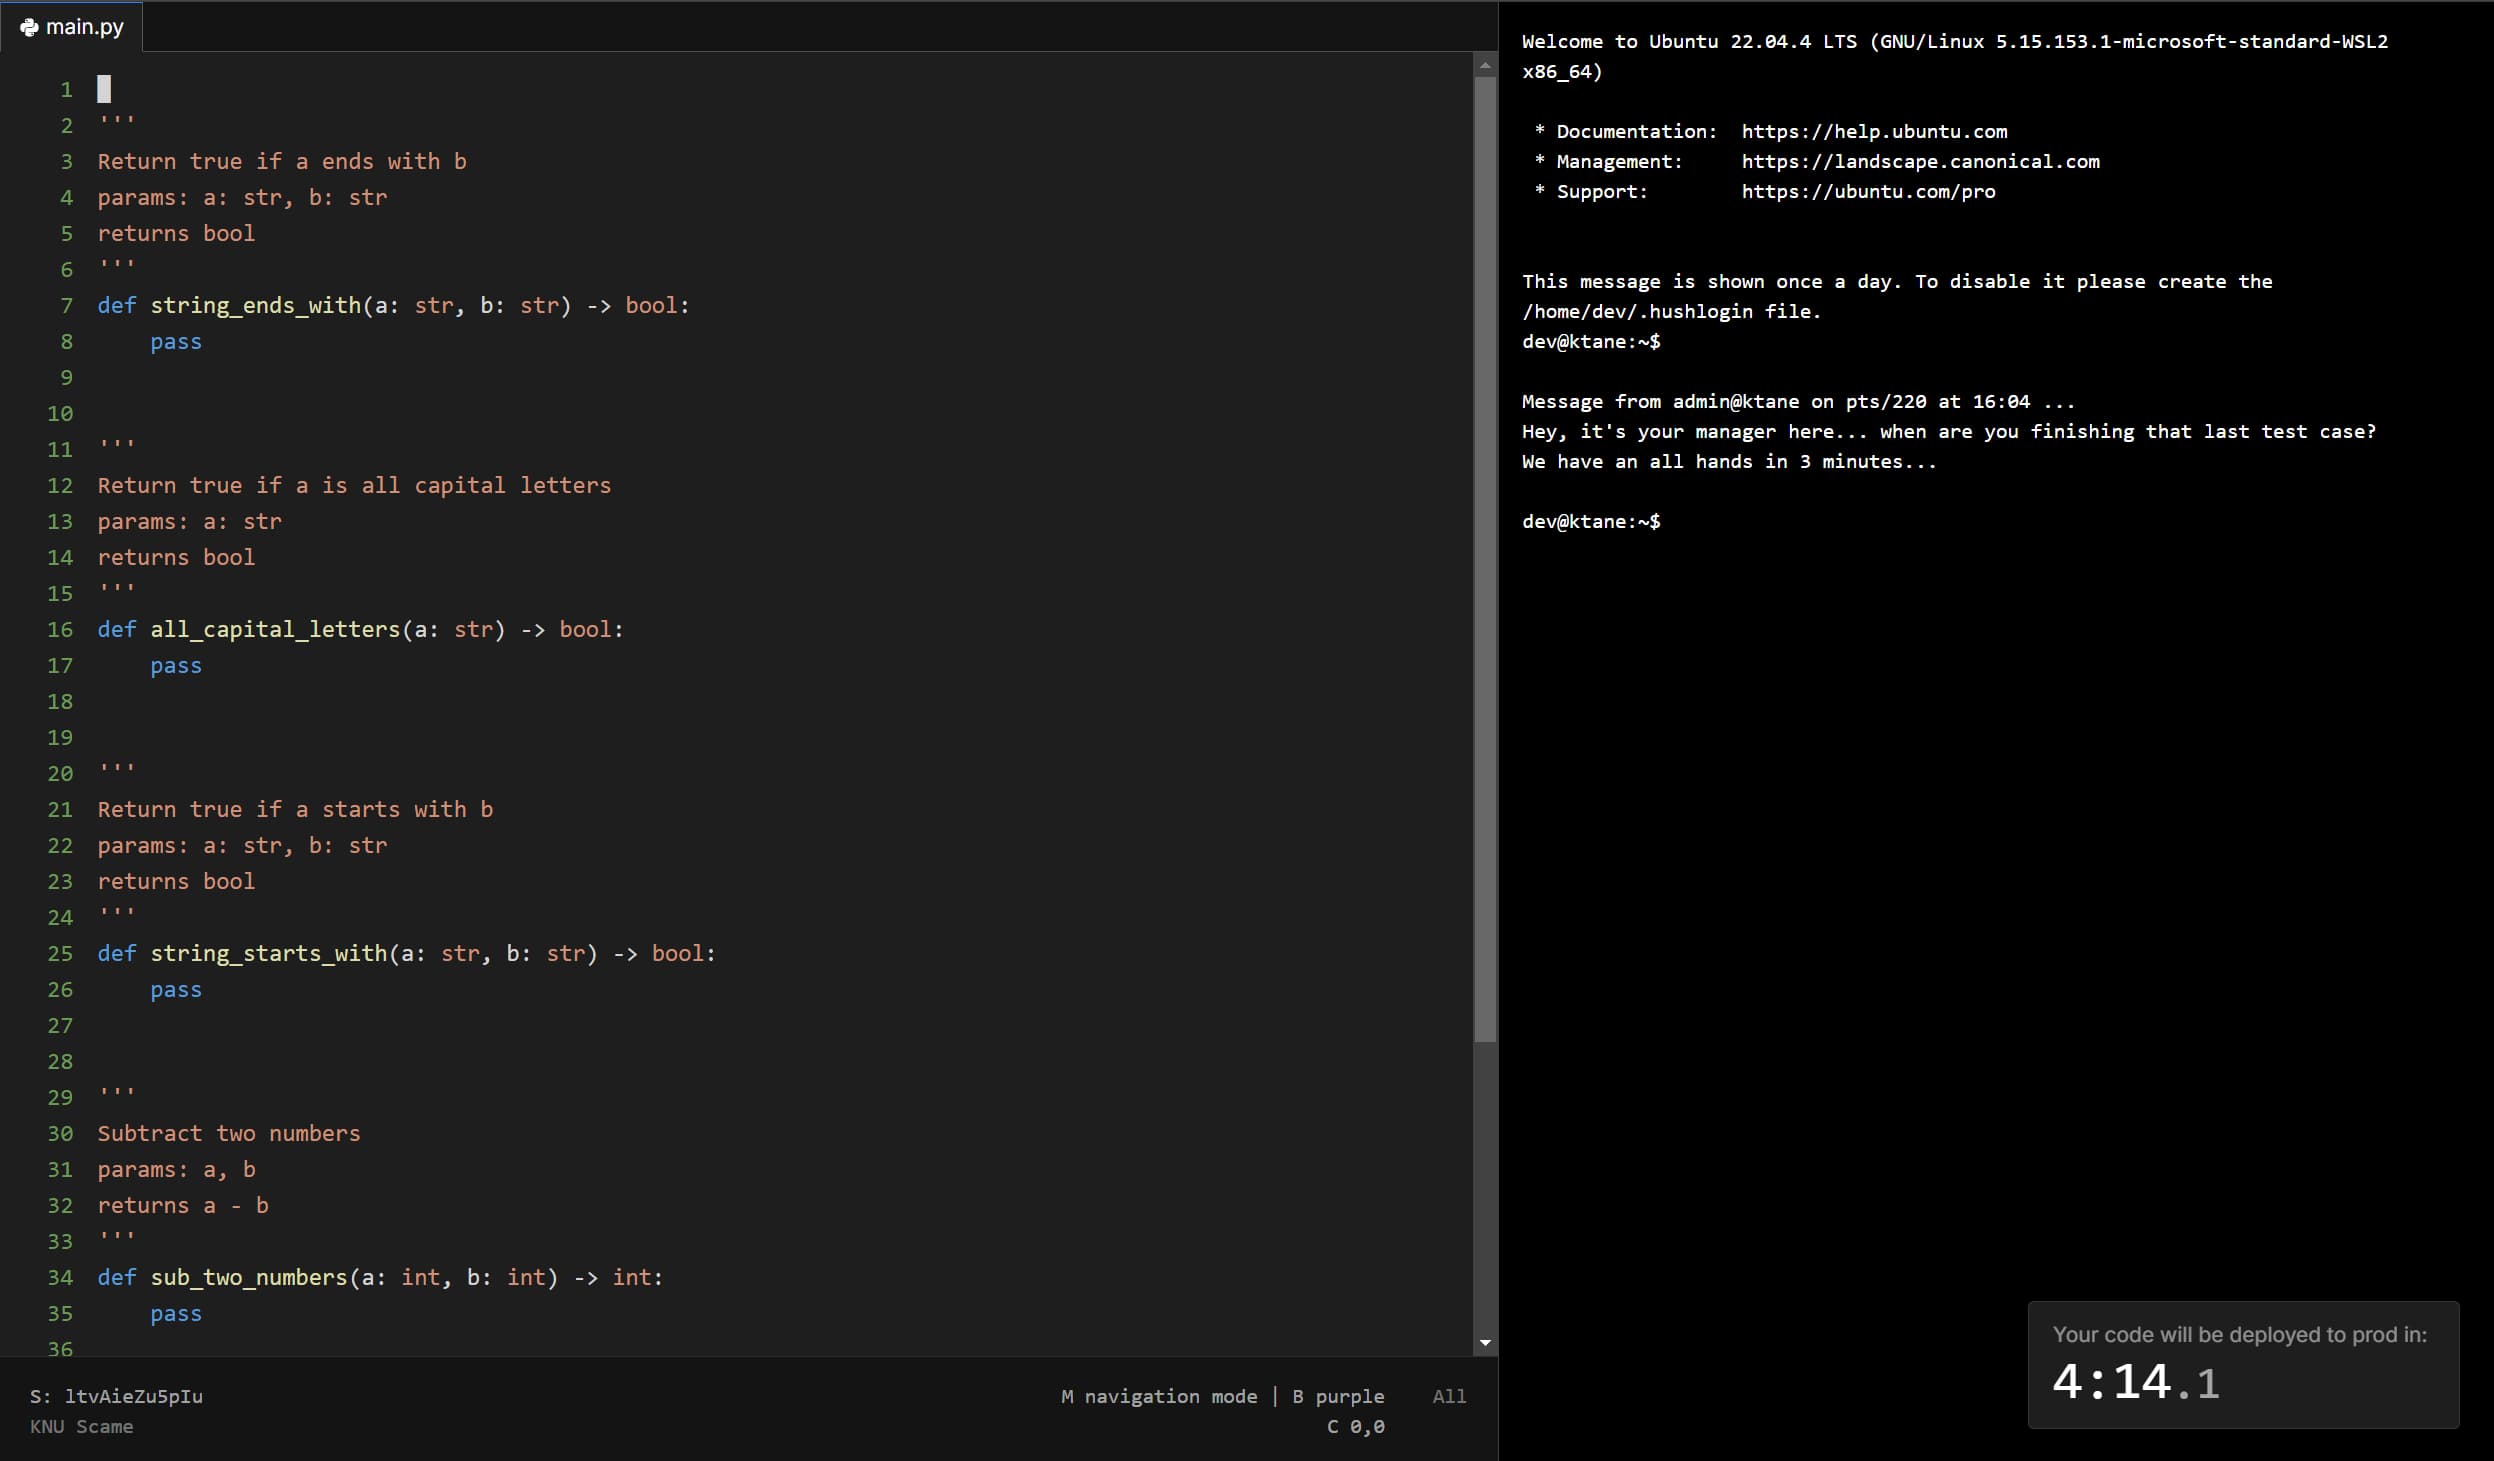This screenshot has height=1461, width=2494.
Task: Click the last dev@ktane terminal prompt
Action: pyautogui.click(x=1591, y=521)
